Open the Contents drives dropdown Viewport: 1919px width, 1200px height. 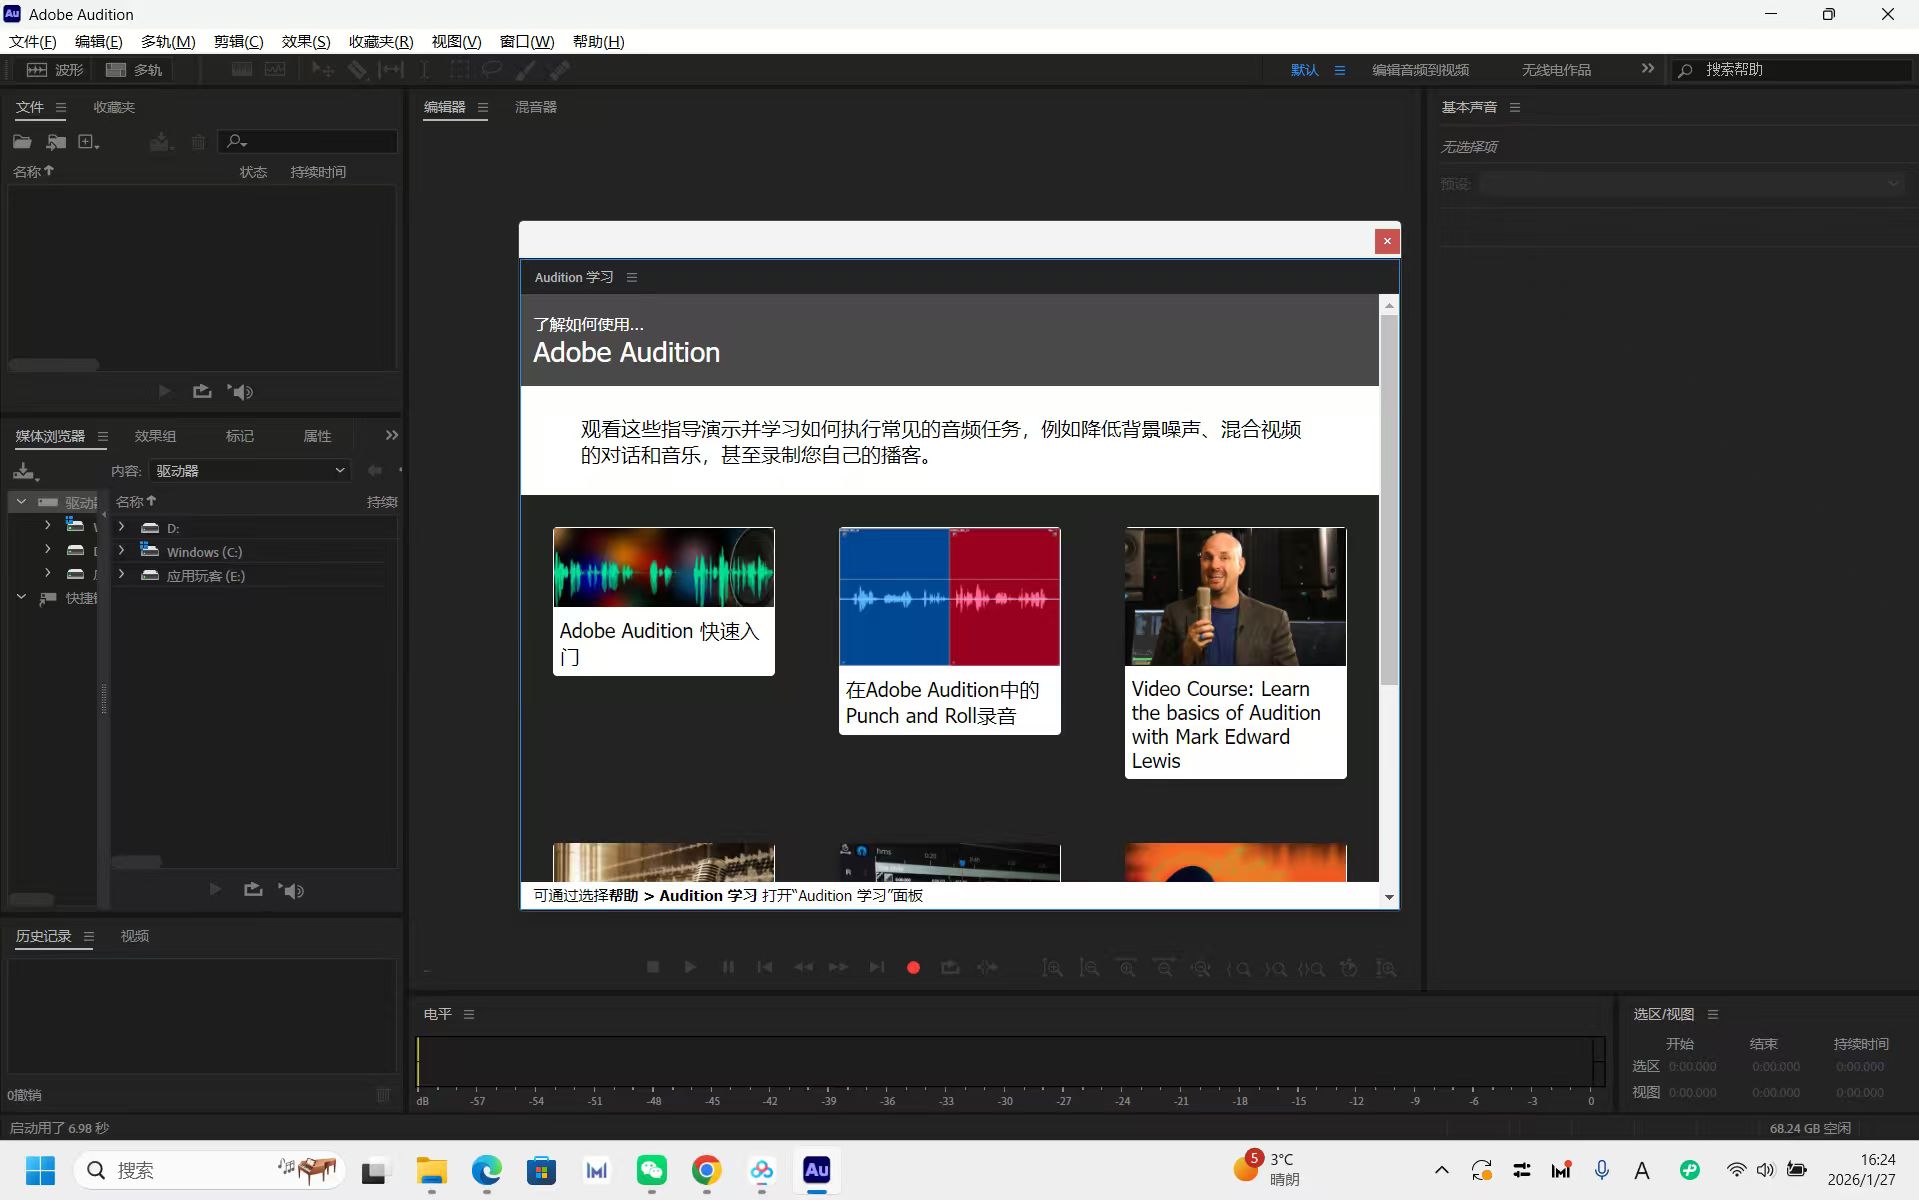(249, 470)
